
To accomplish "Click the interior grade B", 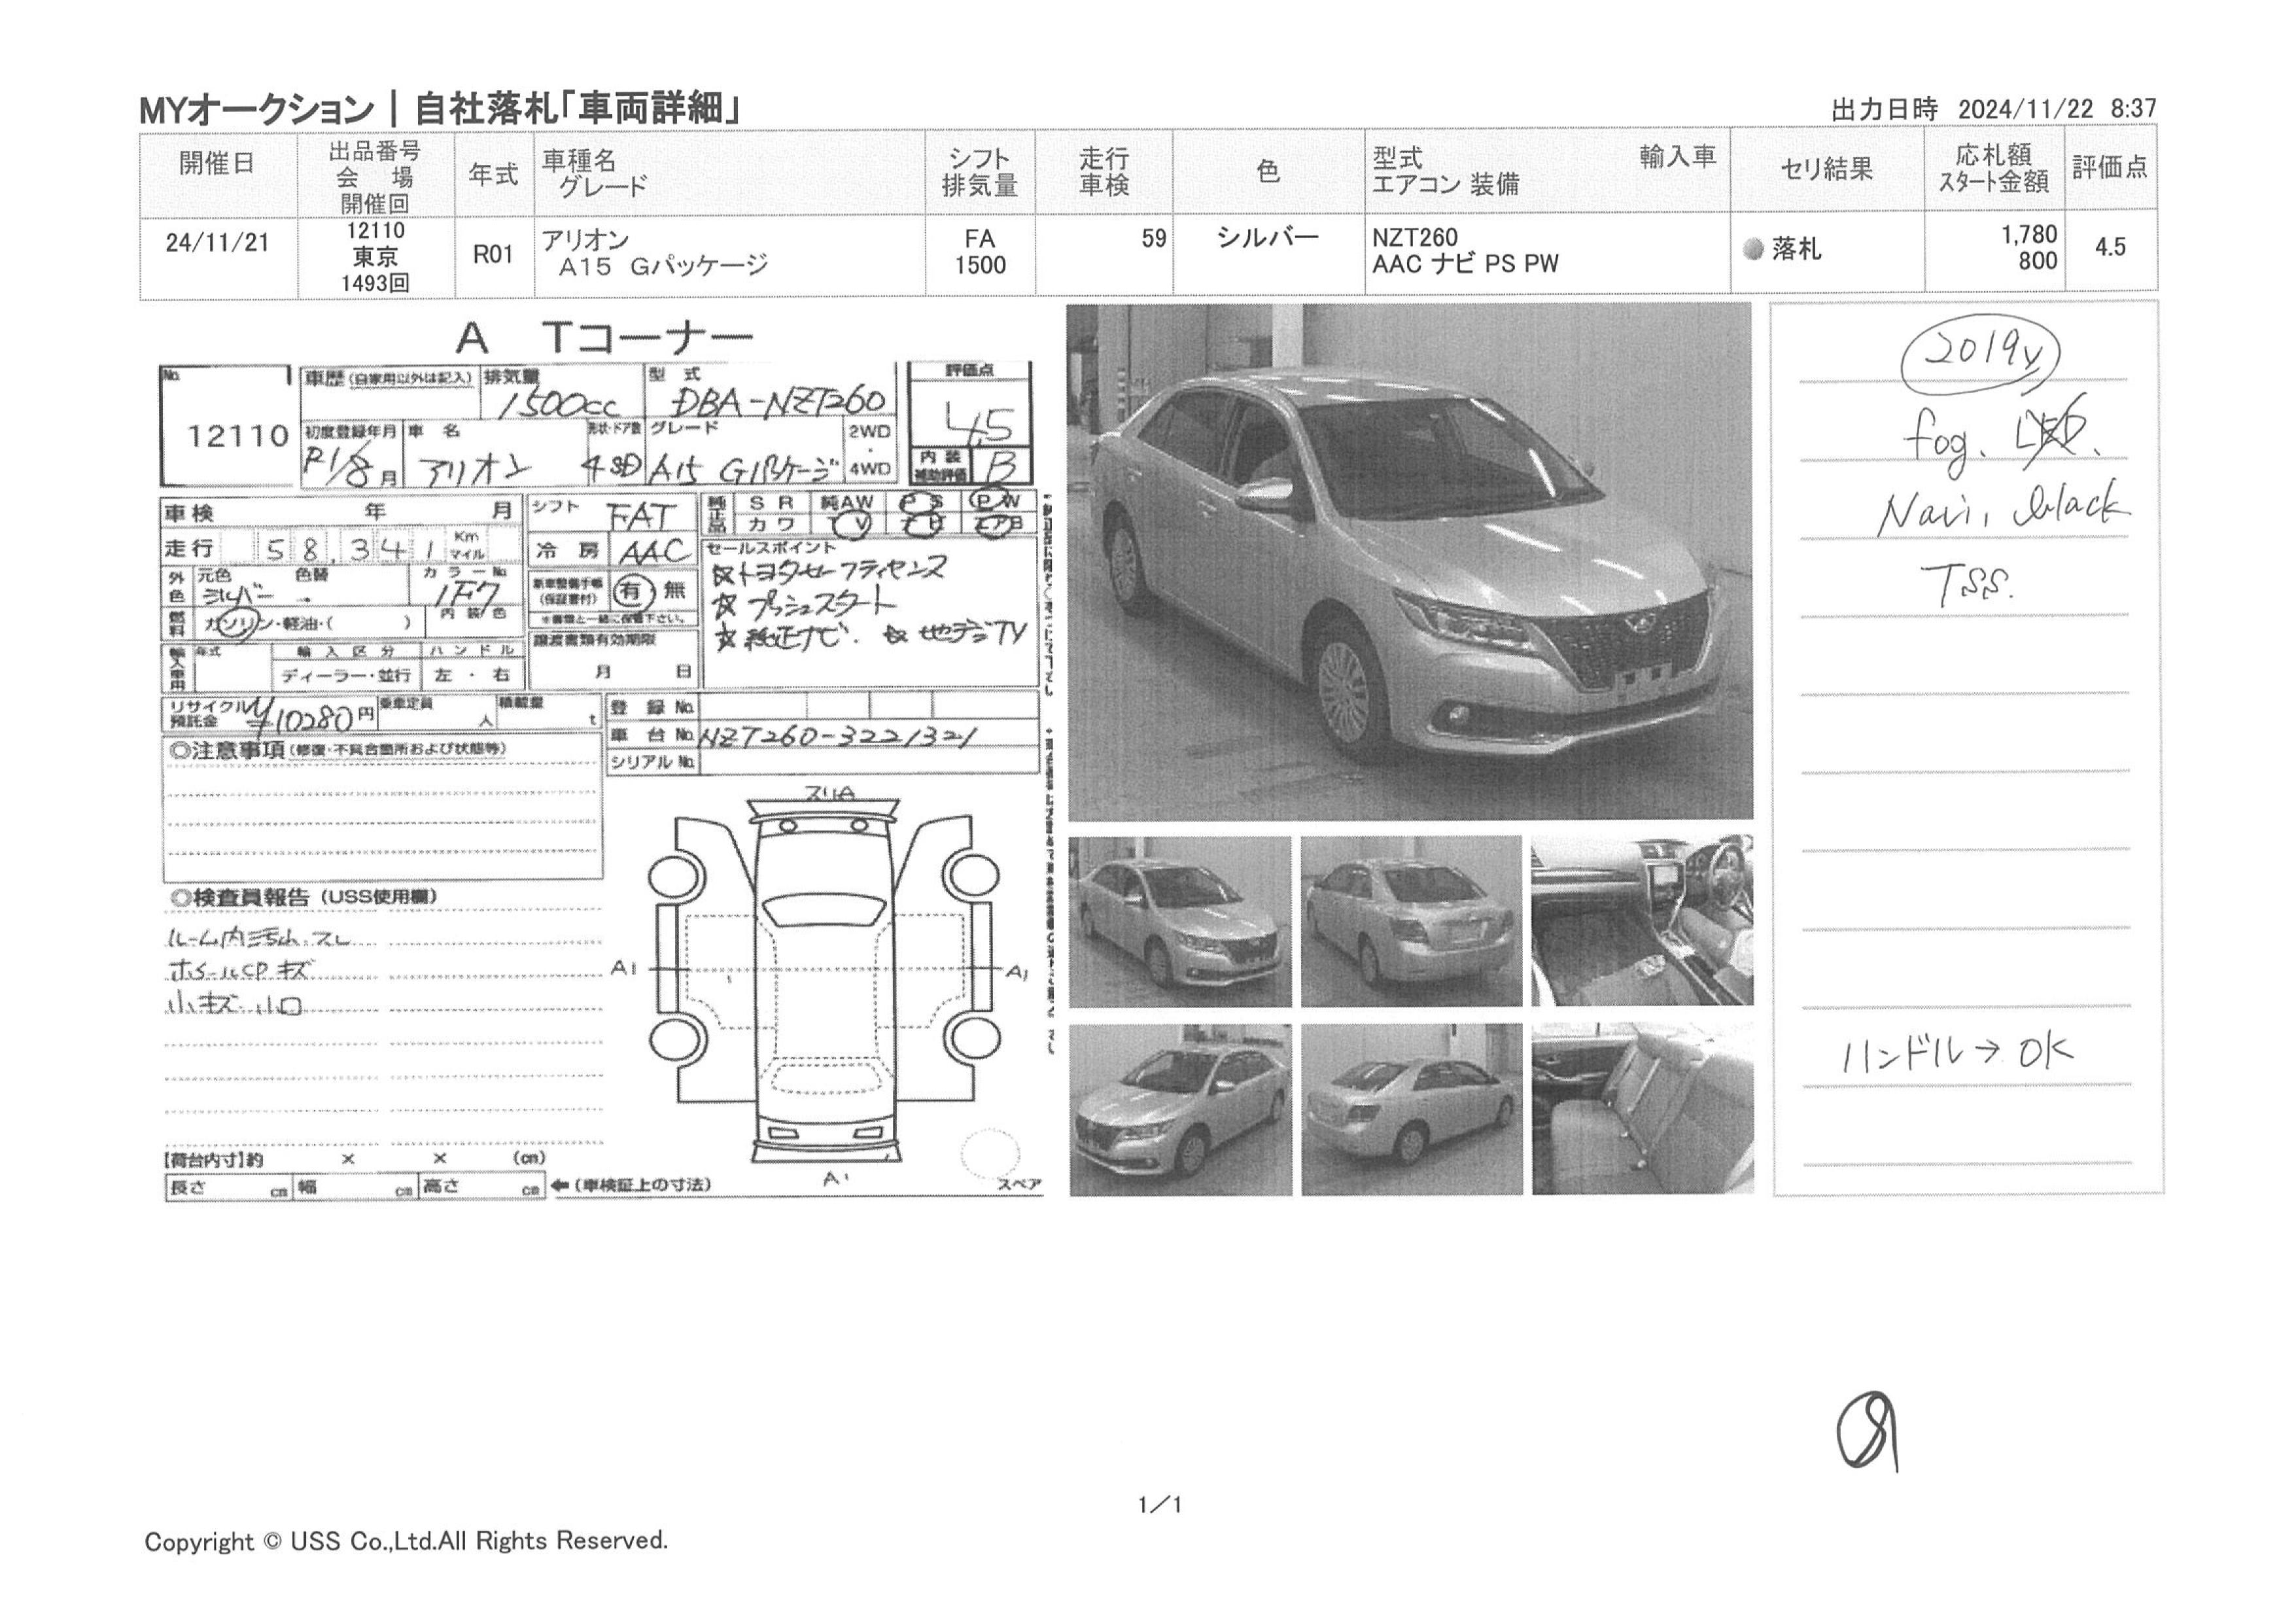I will point(1001,467).
